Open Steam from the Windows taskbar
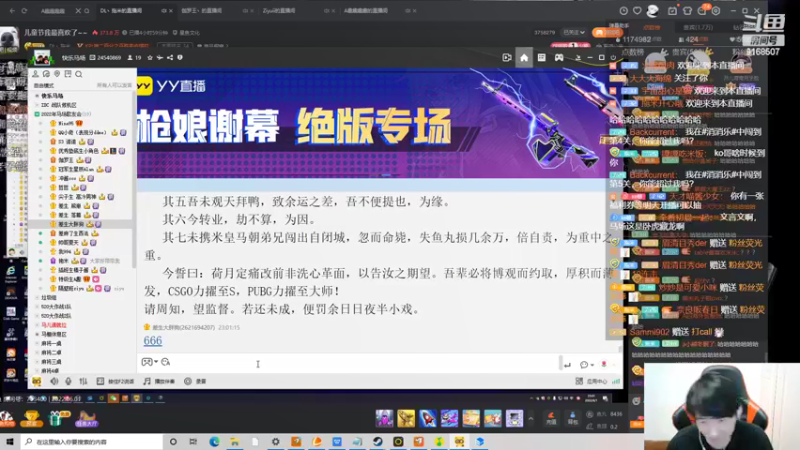 point(378,441)
